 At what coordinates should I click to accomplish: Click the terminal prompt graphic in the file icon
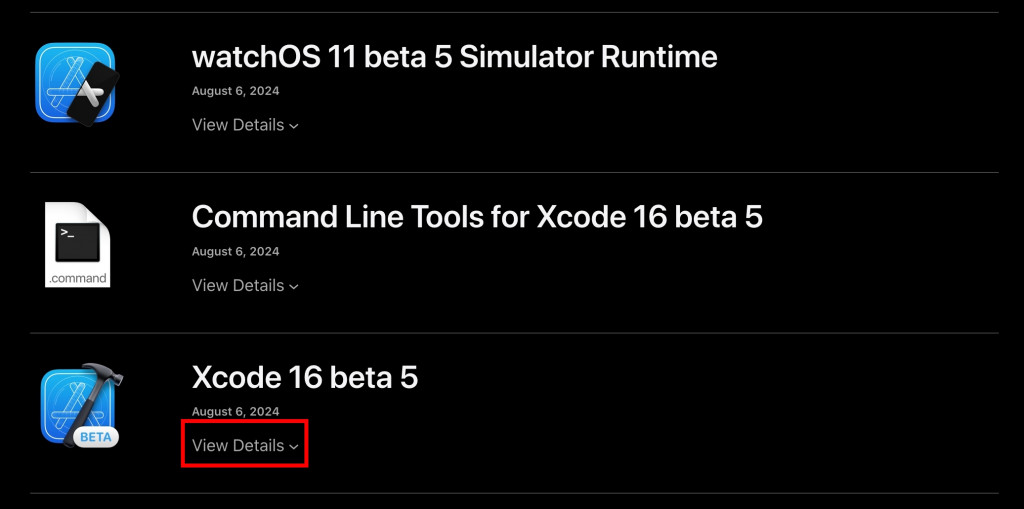pos(77,240)
